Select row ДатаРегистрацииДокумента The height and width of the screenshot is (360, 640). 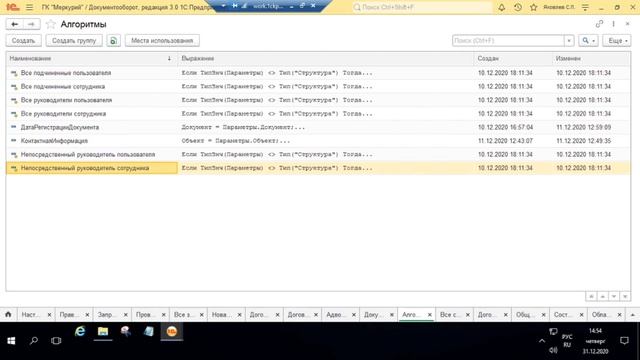point(318,127)
